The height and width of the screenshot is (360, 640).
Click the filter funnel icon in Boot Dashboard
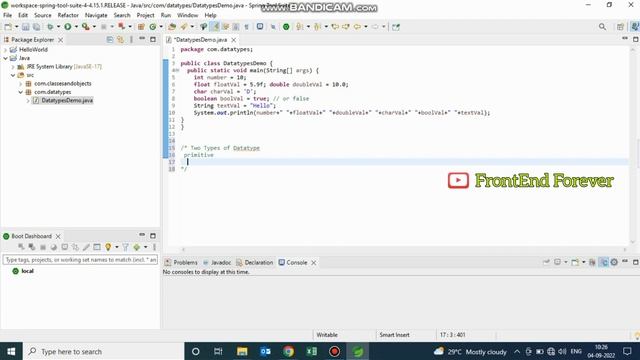125,247
